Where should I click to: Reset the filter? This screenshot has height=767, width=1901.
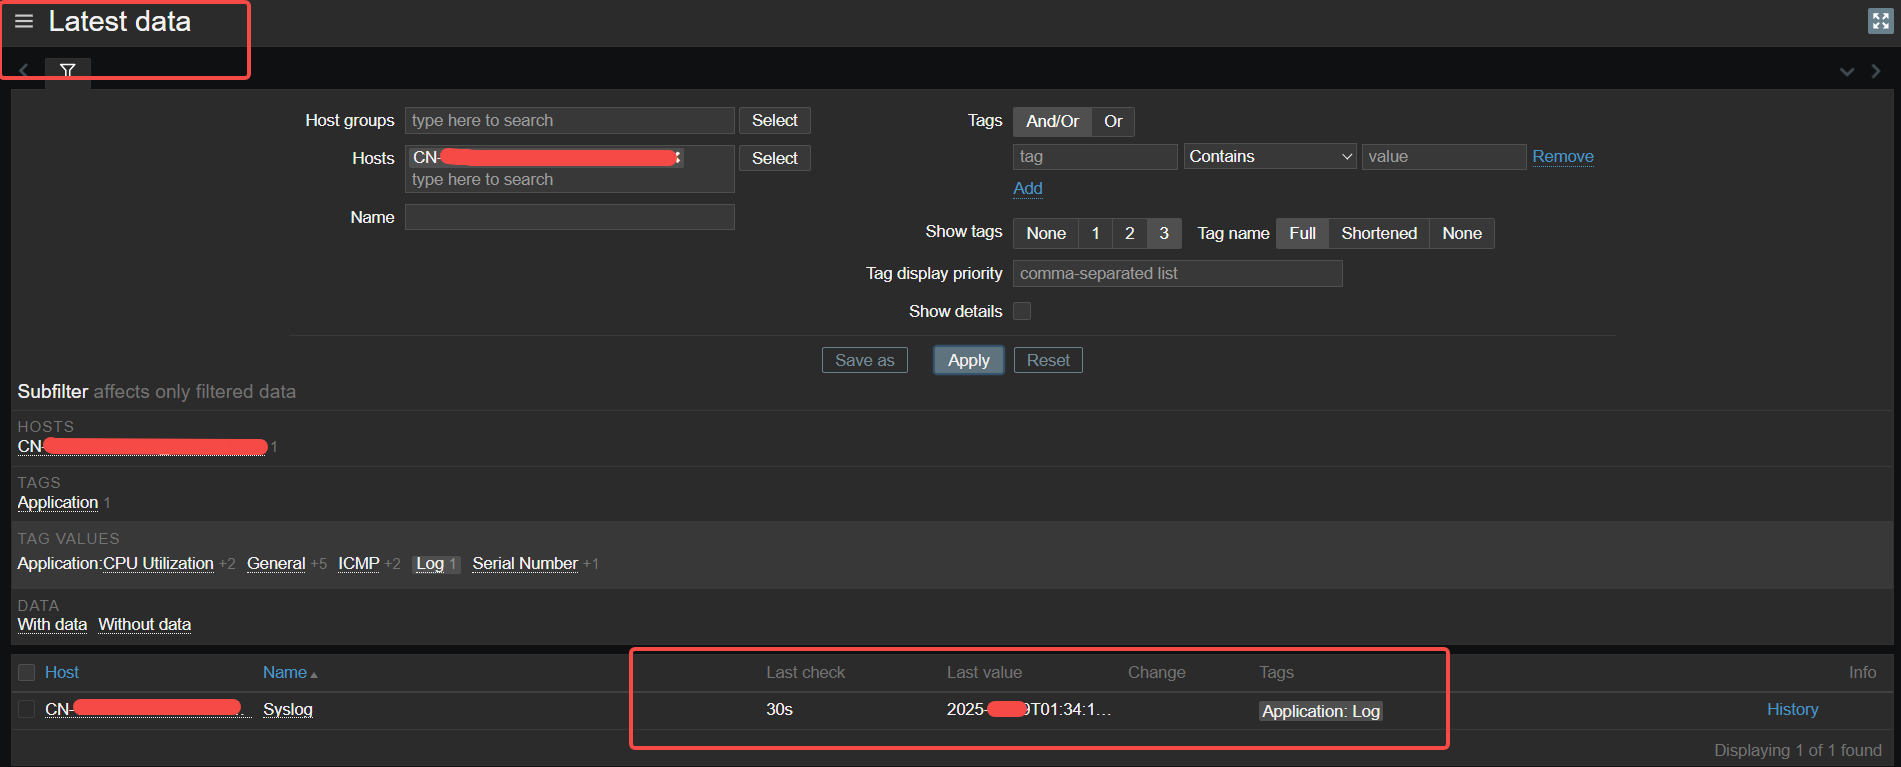[1048, 360]
